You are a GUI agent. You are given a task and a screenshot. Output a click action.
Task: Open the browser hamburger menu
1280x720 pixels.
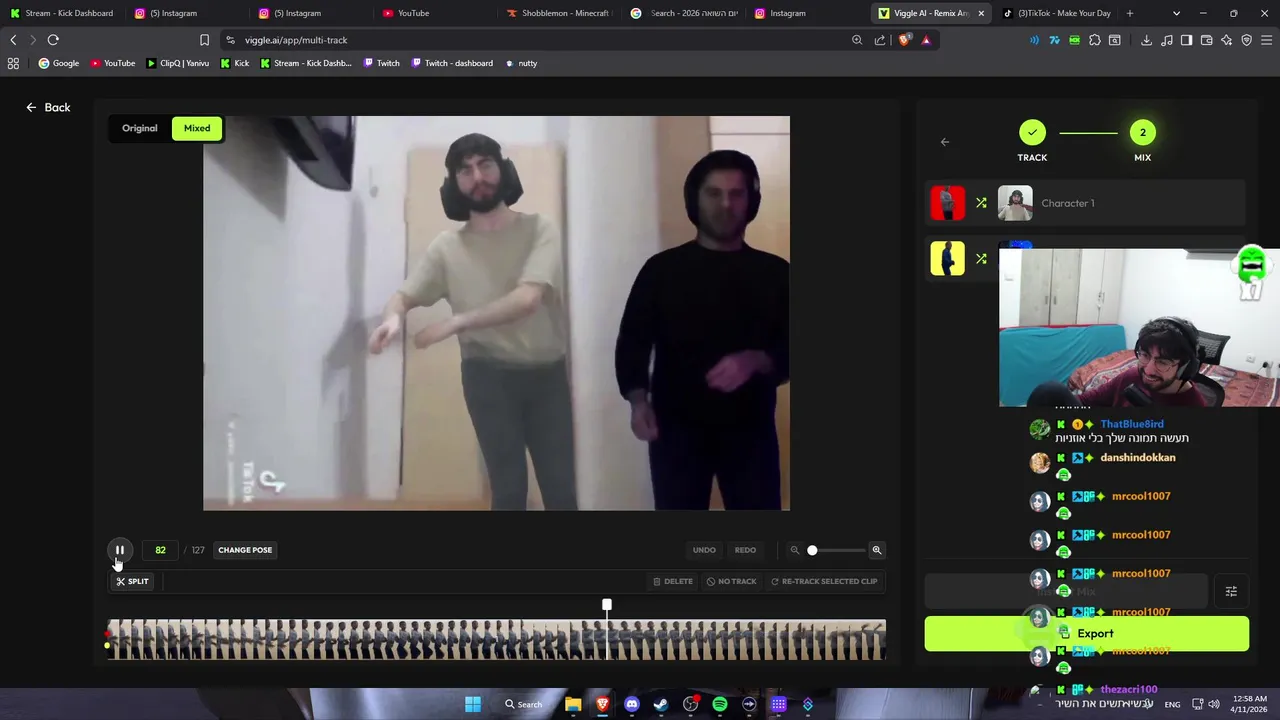(1267, 40)
